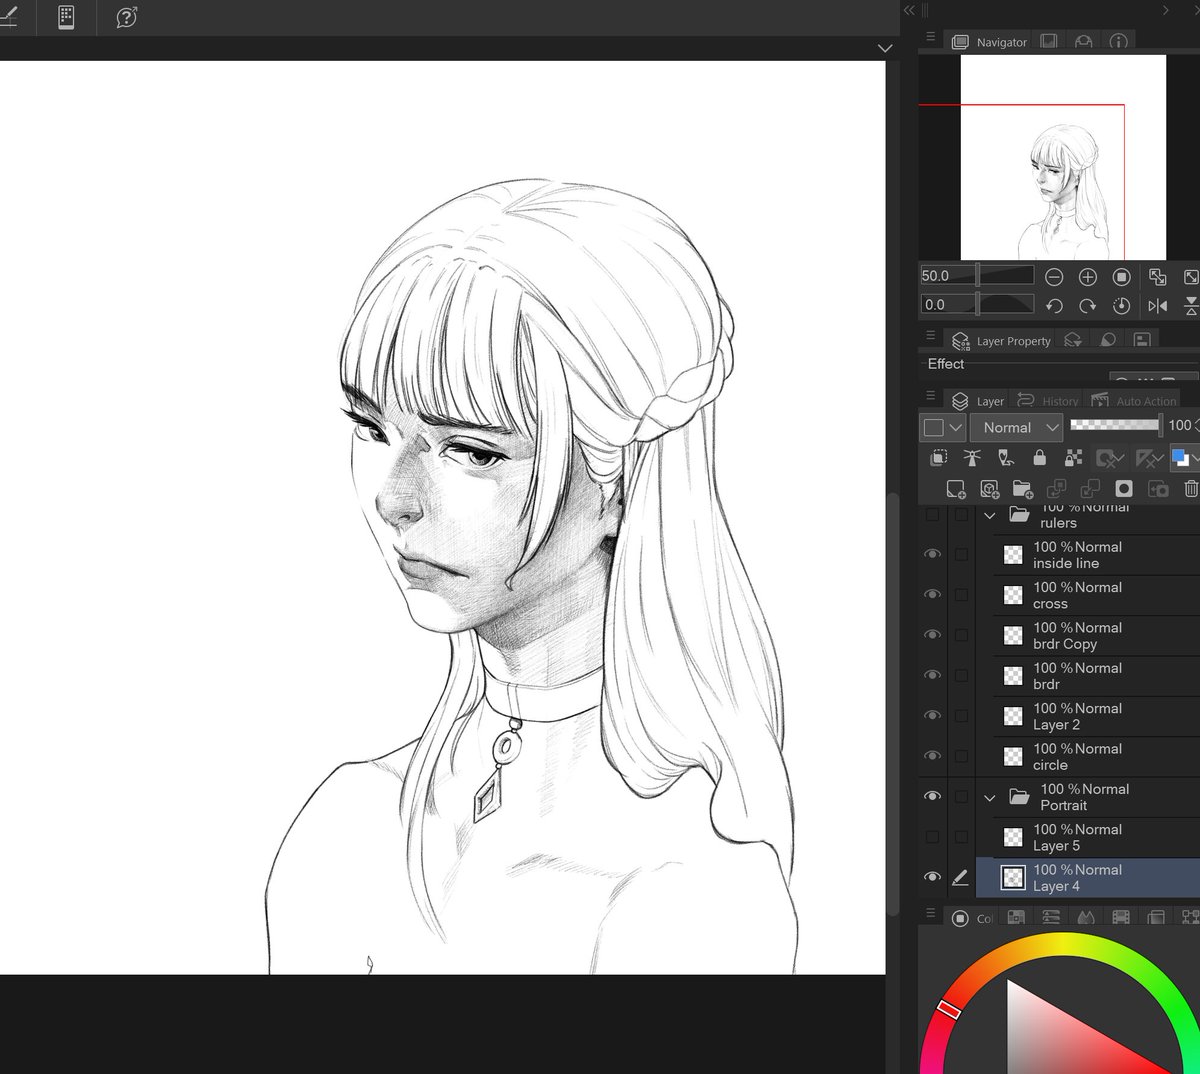The height and width of the screenshot is (1074, 1200).
Task: Click the merge with layer below icon
Action: point(1090,489)
